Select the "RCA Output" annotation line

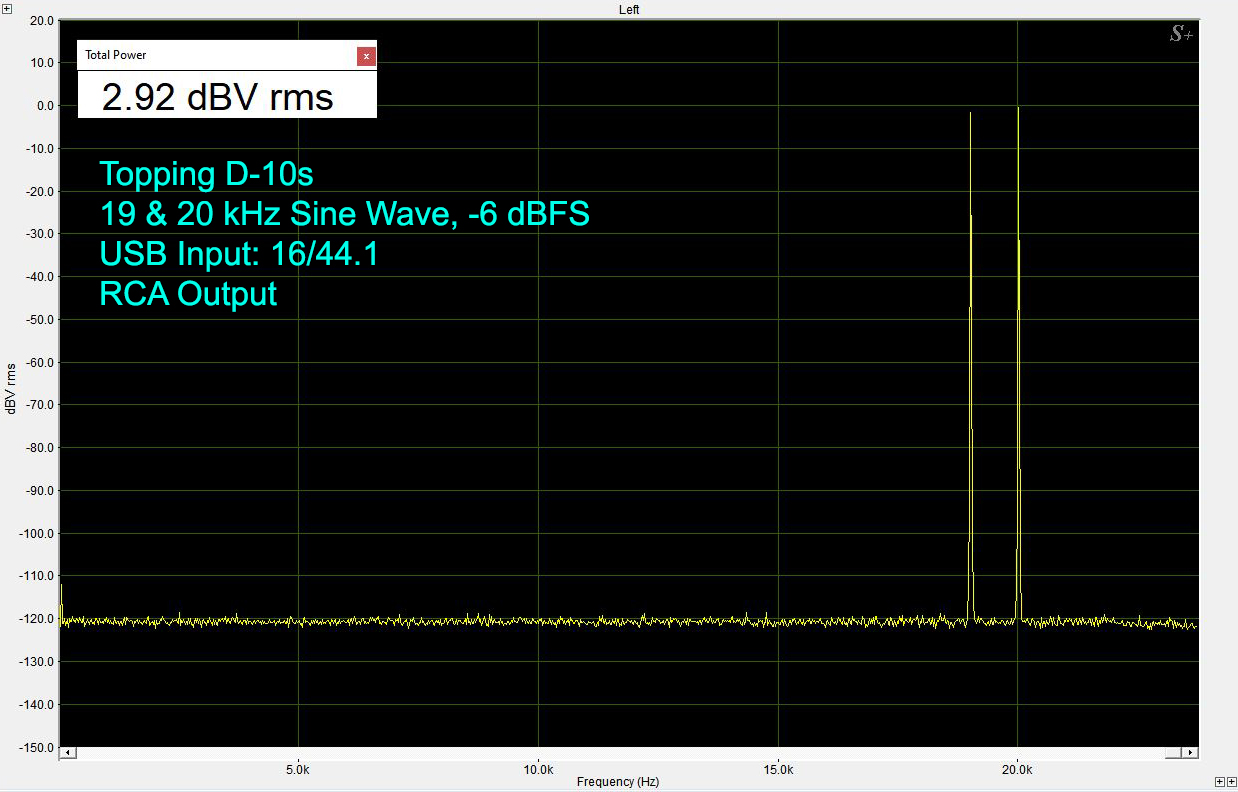[188, 294]
